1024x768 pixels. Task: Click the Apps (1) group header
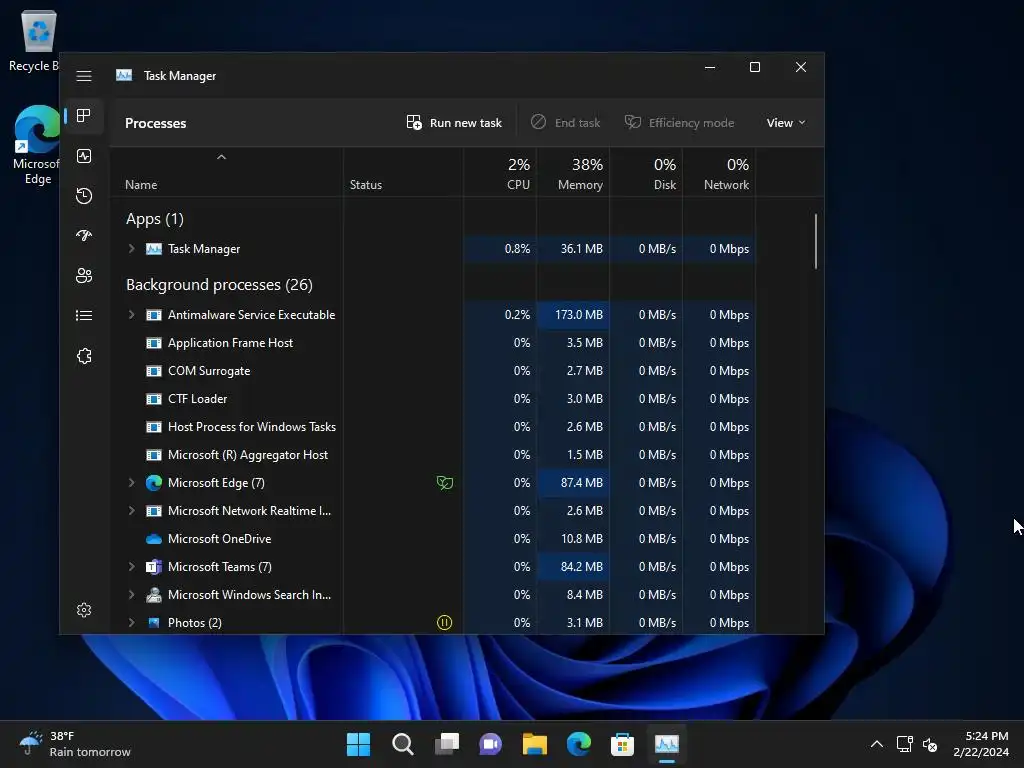click(x=155, y=219)
